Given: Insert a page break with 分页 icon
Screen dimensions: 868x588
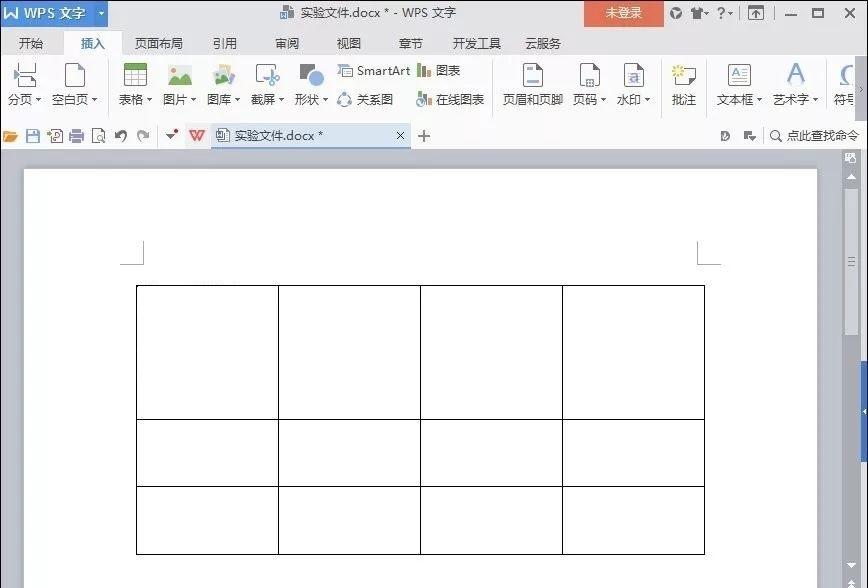Looking at the screenshot, I should [25, 76].
